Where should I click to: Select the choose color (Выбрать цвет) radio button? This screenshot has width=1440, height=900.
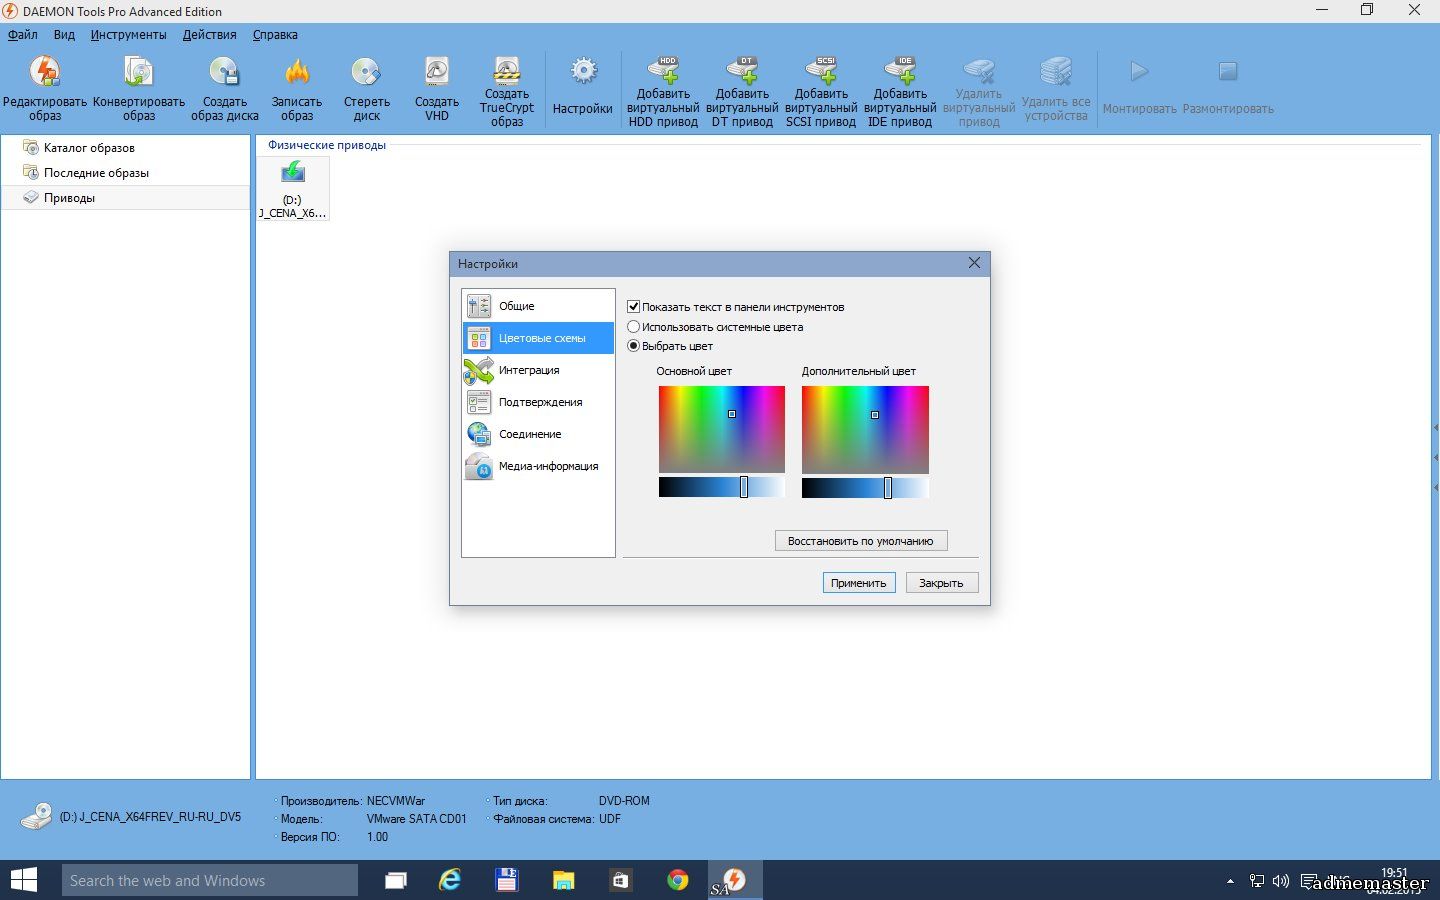click(634, 346)
